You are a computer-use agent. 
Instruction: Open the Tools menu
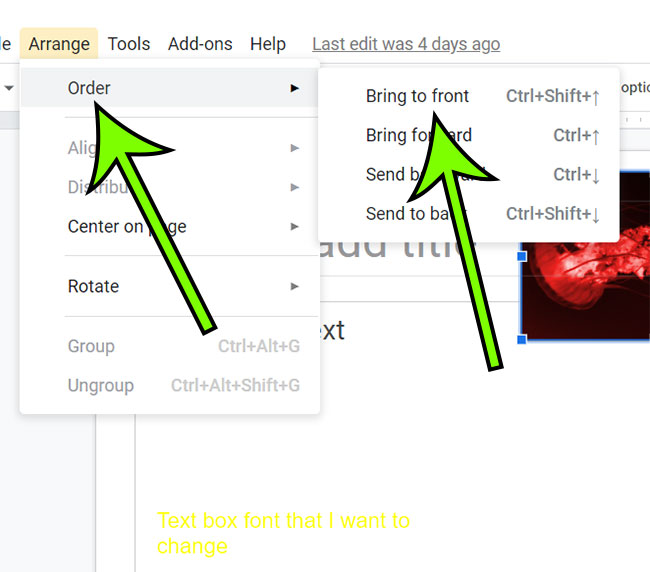click(129, 44)
